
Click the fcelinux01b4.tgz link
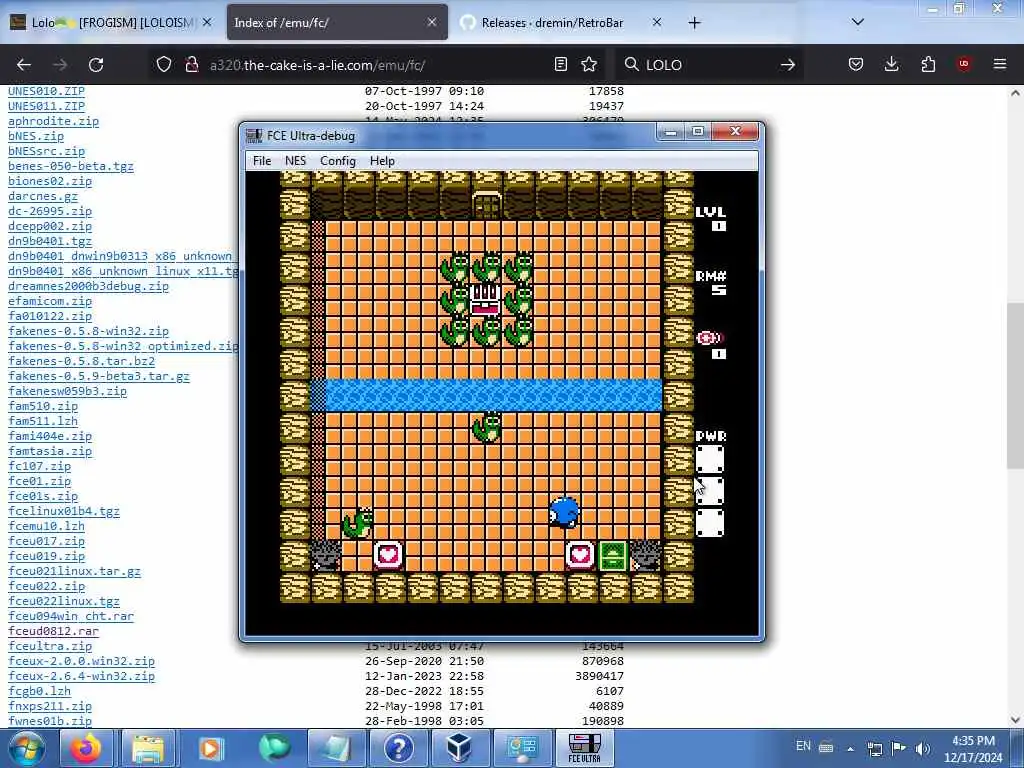pyautogui.click(x=64, y=512)
